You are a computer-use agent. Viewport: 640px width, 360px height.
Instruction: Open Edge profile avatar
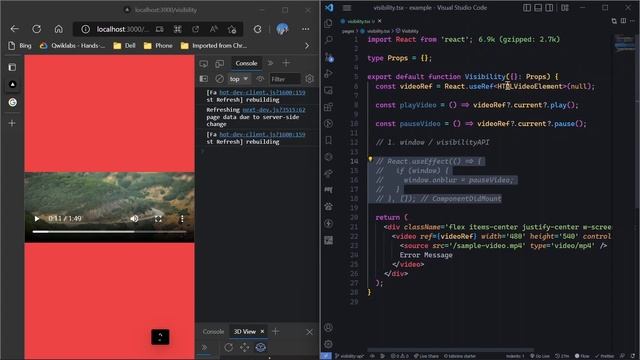coord(282,29)
